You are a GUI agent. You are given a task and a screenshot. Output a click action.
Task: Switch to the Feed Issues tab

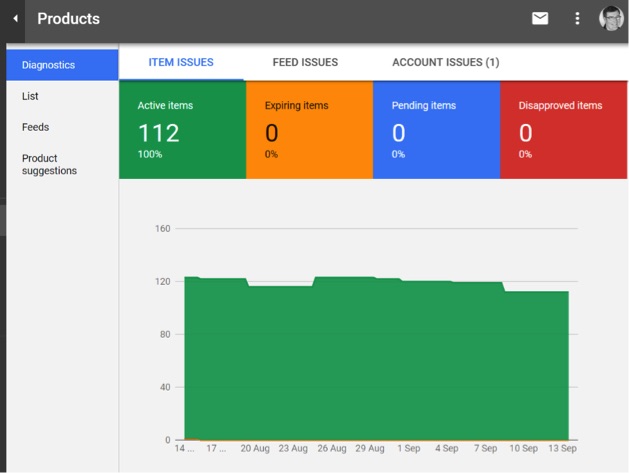click(305, 62)
